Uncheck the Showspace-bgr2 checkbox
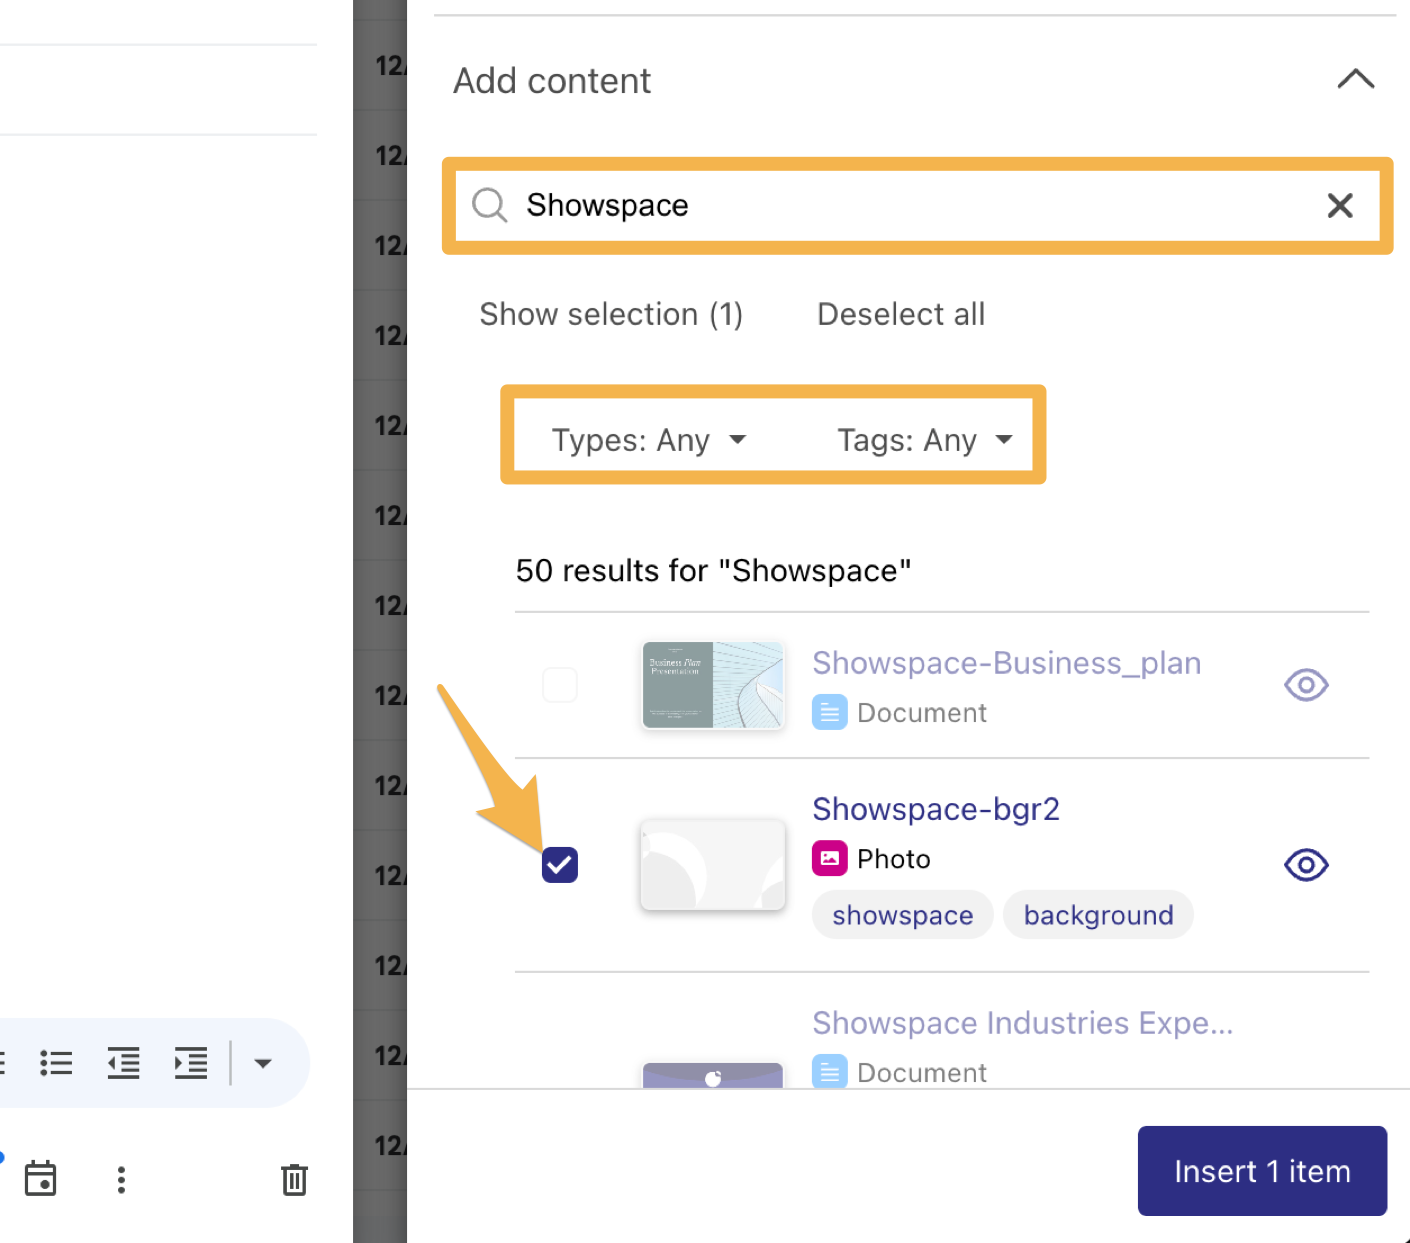The height and width of the screenshot is (1243, 1410). pos(560,865)
